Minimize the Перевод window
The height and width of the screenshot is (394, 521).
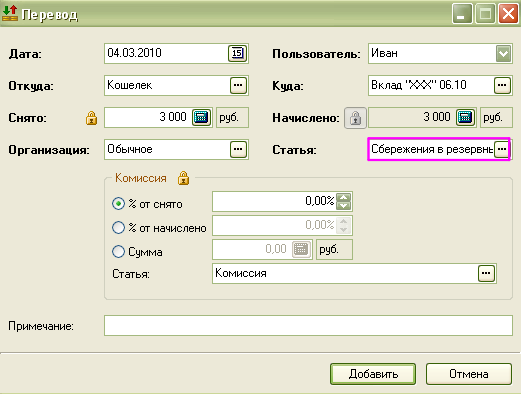[462, 14]
